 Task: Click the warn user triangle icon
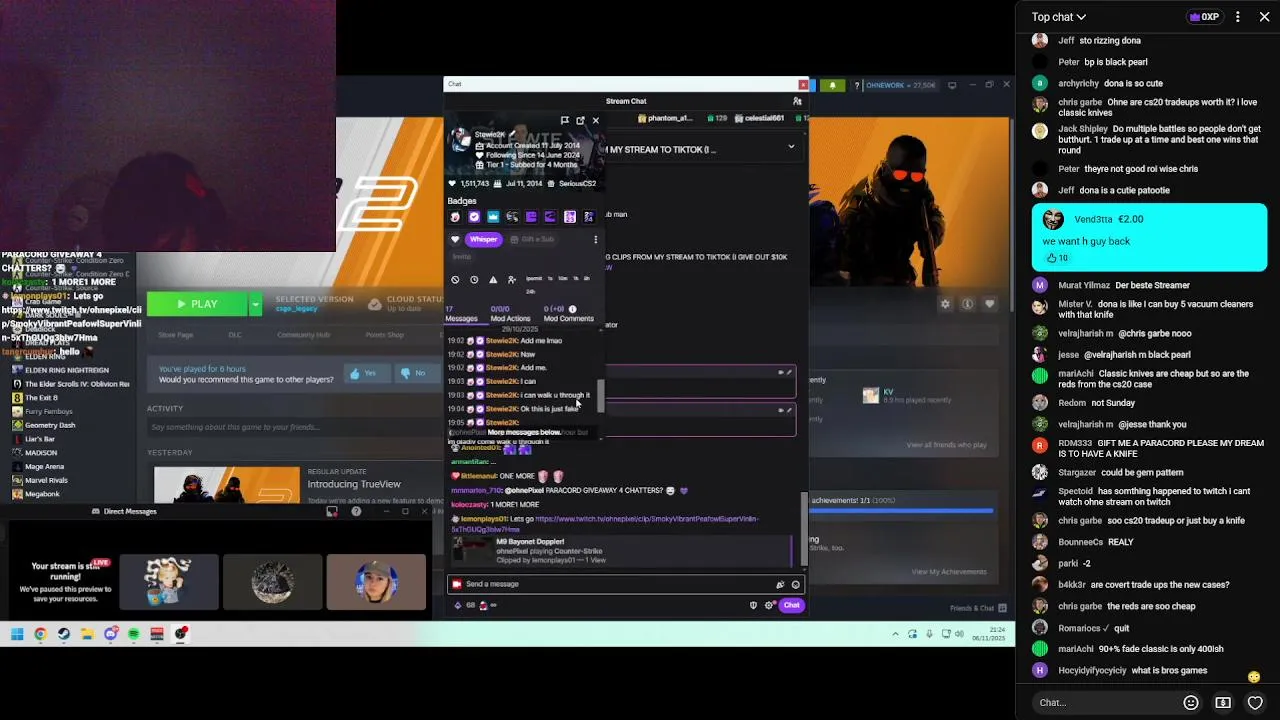point(493,280)
